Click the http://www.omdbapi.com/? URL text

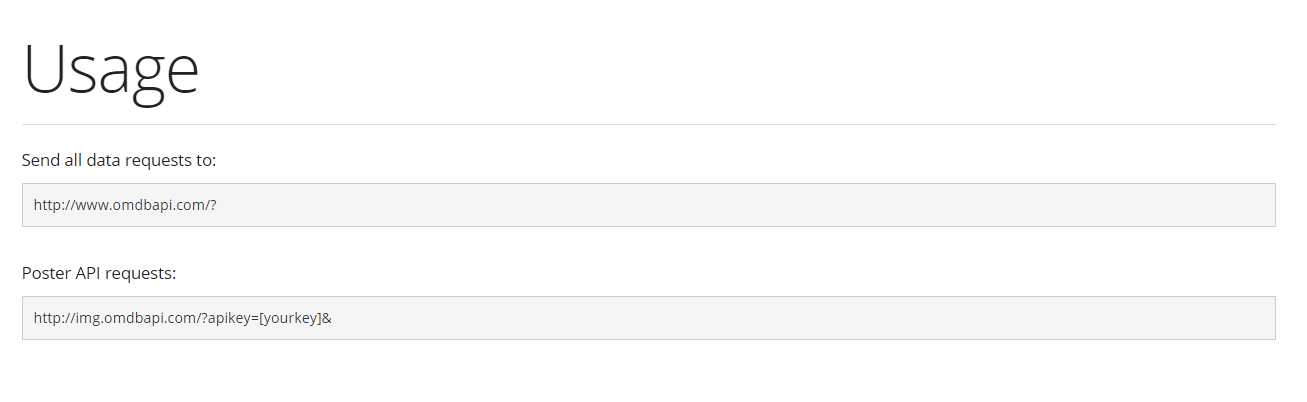pyautogui.click(x=125, y=205)
